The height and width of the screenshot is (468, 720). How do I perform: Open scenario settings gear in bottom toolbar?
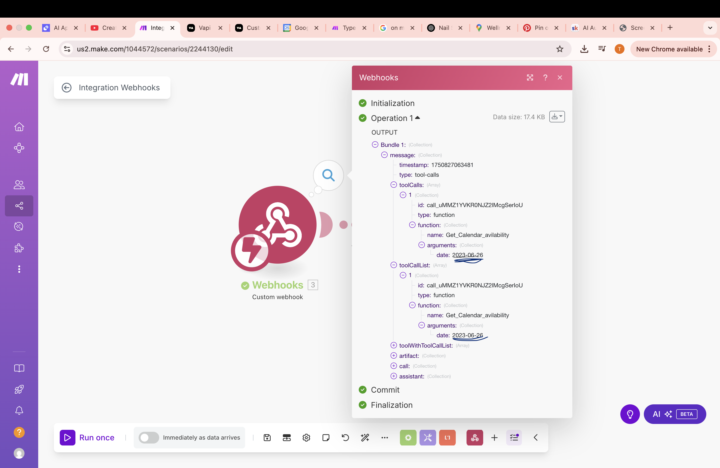pos(306,438)
